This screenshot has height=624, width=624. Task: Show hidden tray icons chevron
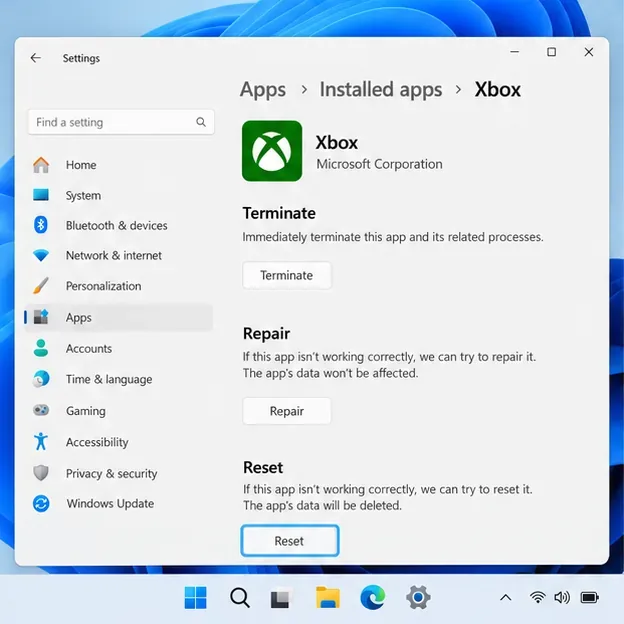click(x=506, y=597)
